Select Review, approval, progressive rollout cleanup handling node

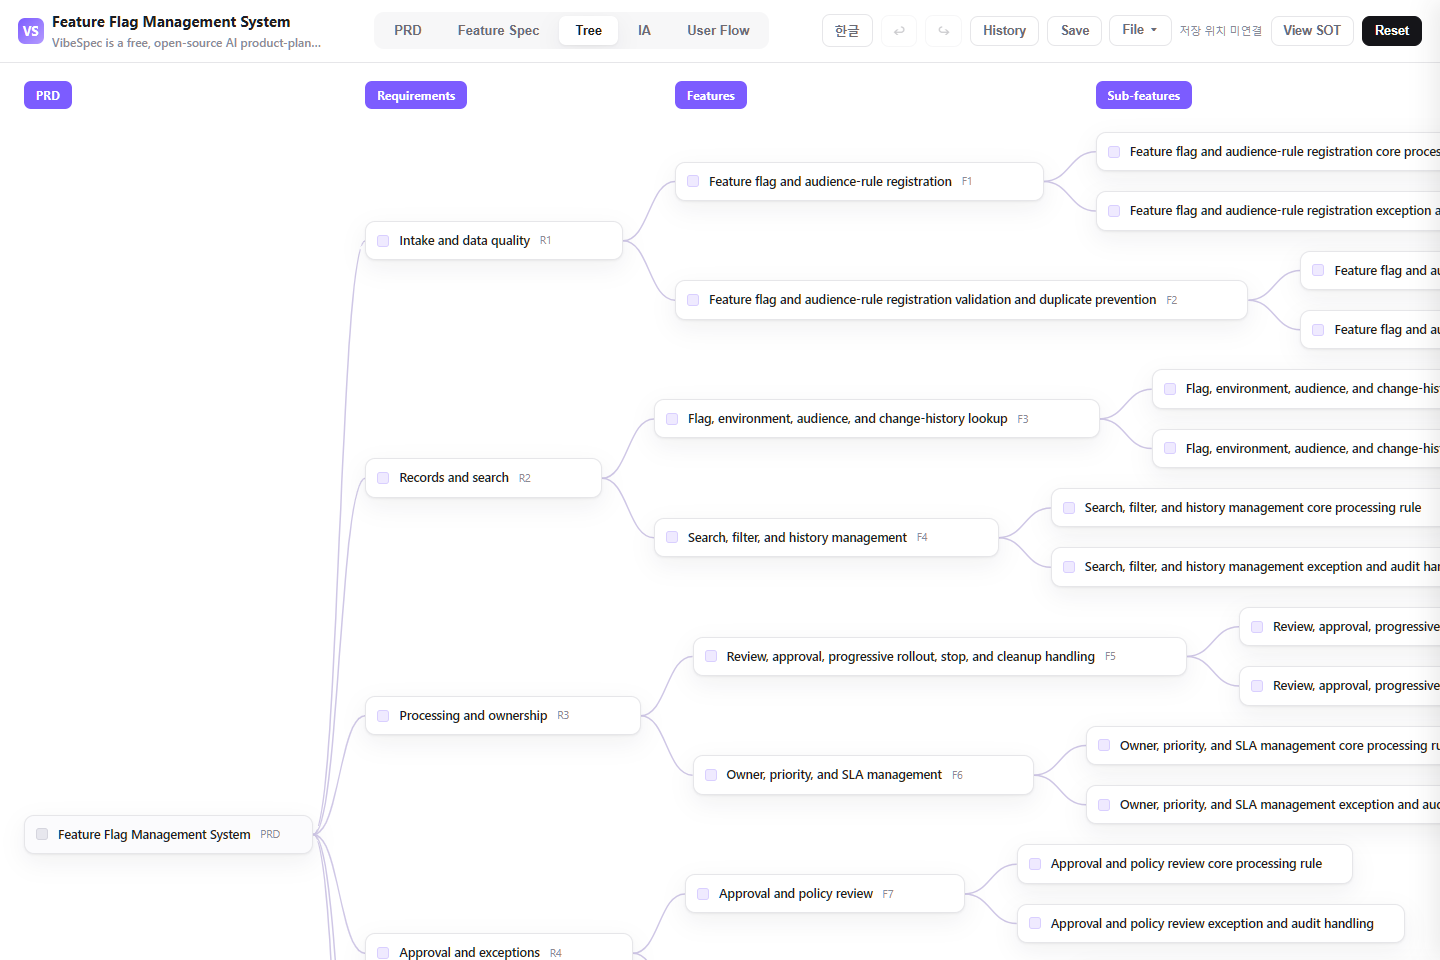pyautogui.click(x=940, y=657)
